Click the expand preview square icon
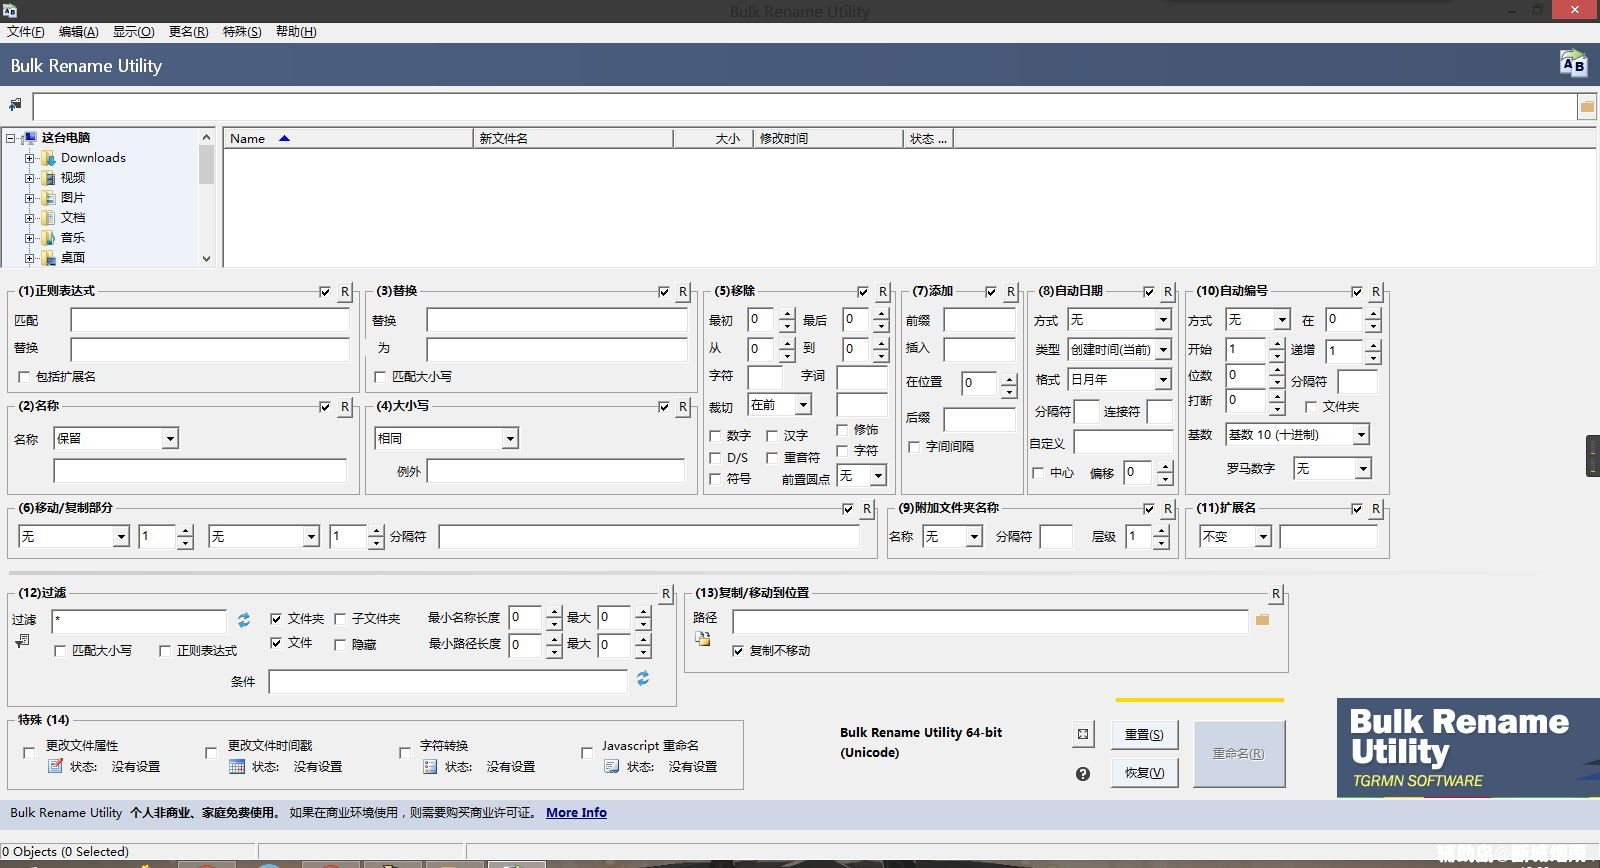This screenshot has height=868, width=1600. coord(1083,734)
